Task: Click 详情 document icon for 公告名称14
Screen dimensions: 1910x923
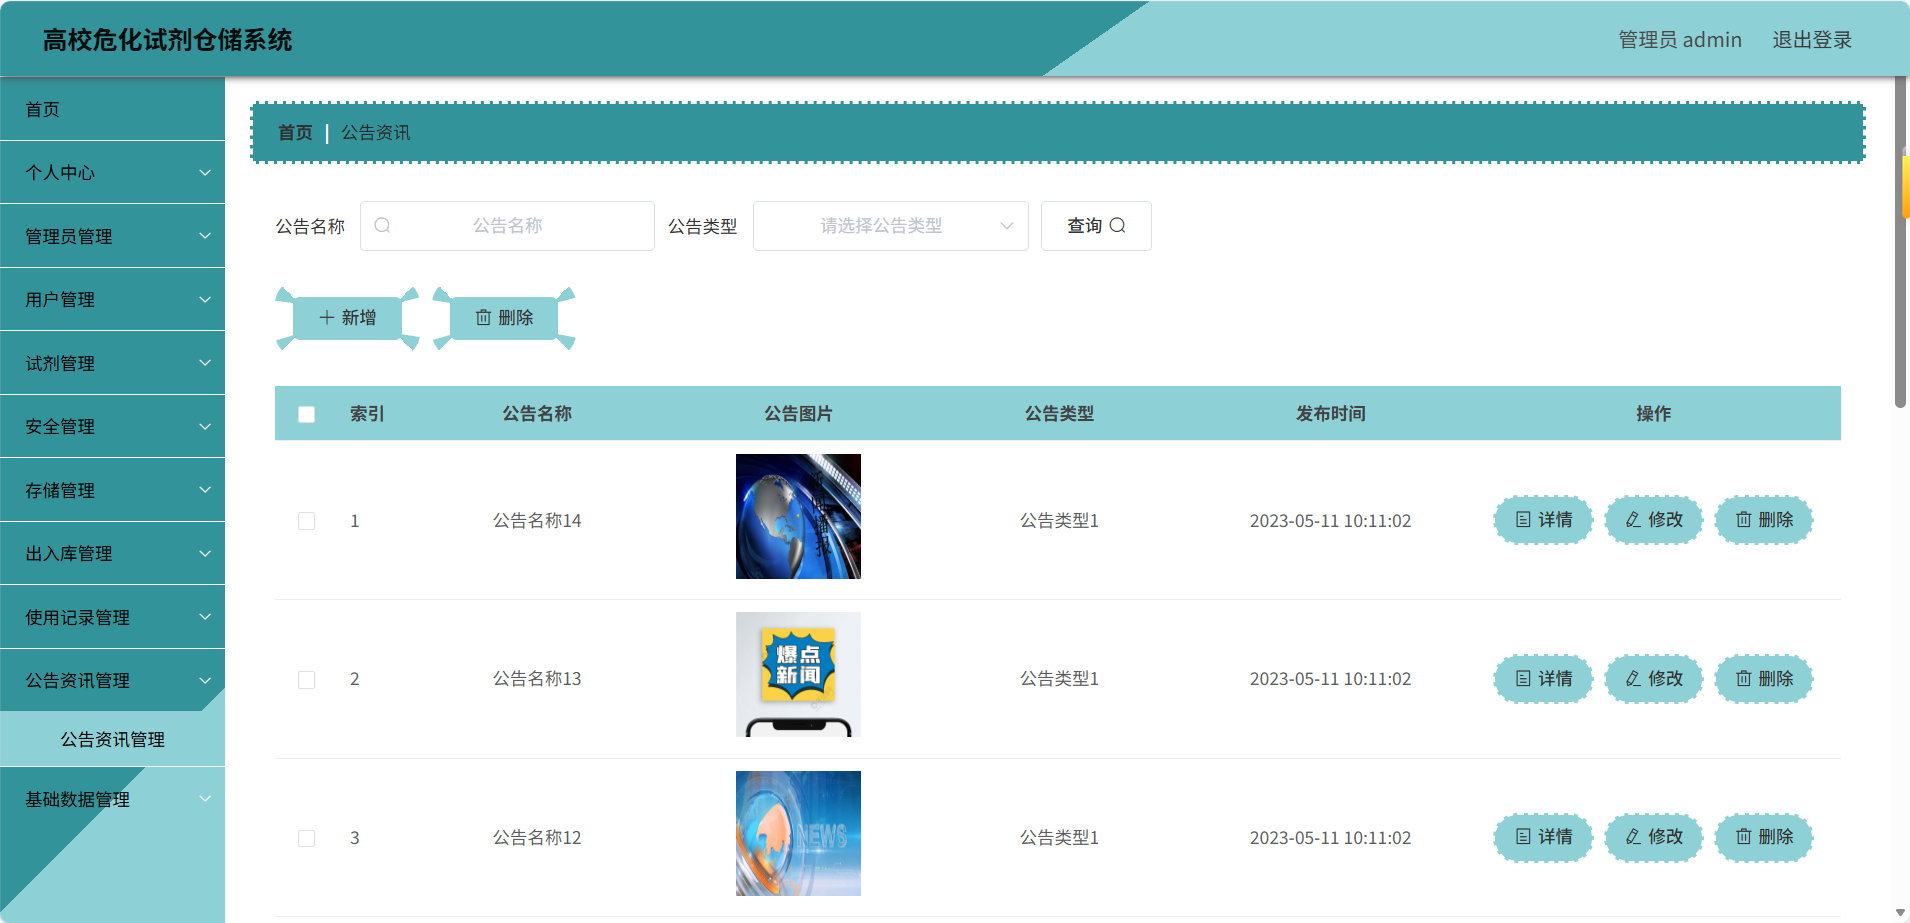Action: pyautogui.click(x=1523, y=520)
